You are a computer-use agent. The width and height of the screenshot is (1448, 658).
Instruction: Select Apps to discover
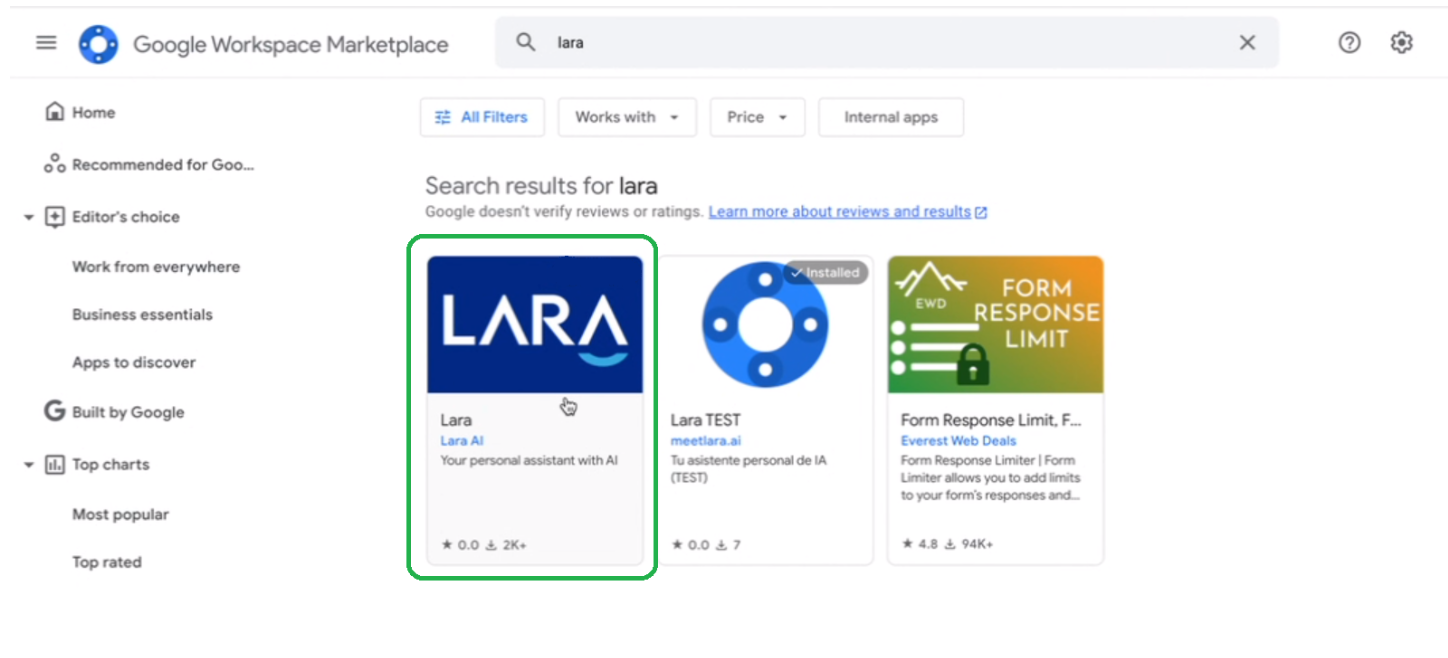coord(134,363)
